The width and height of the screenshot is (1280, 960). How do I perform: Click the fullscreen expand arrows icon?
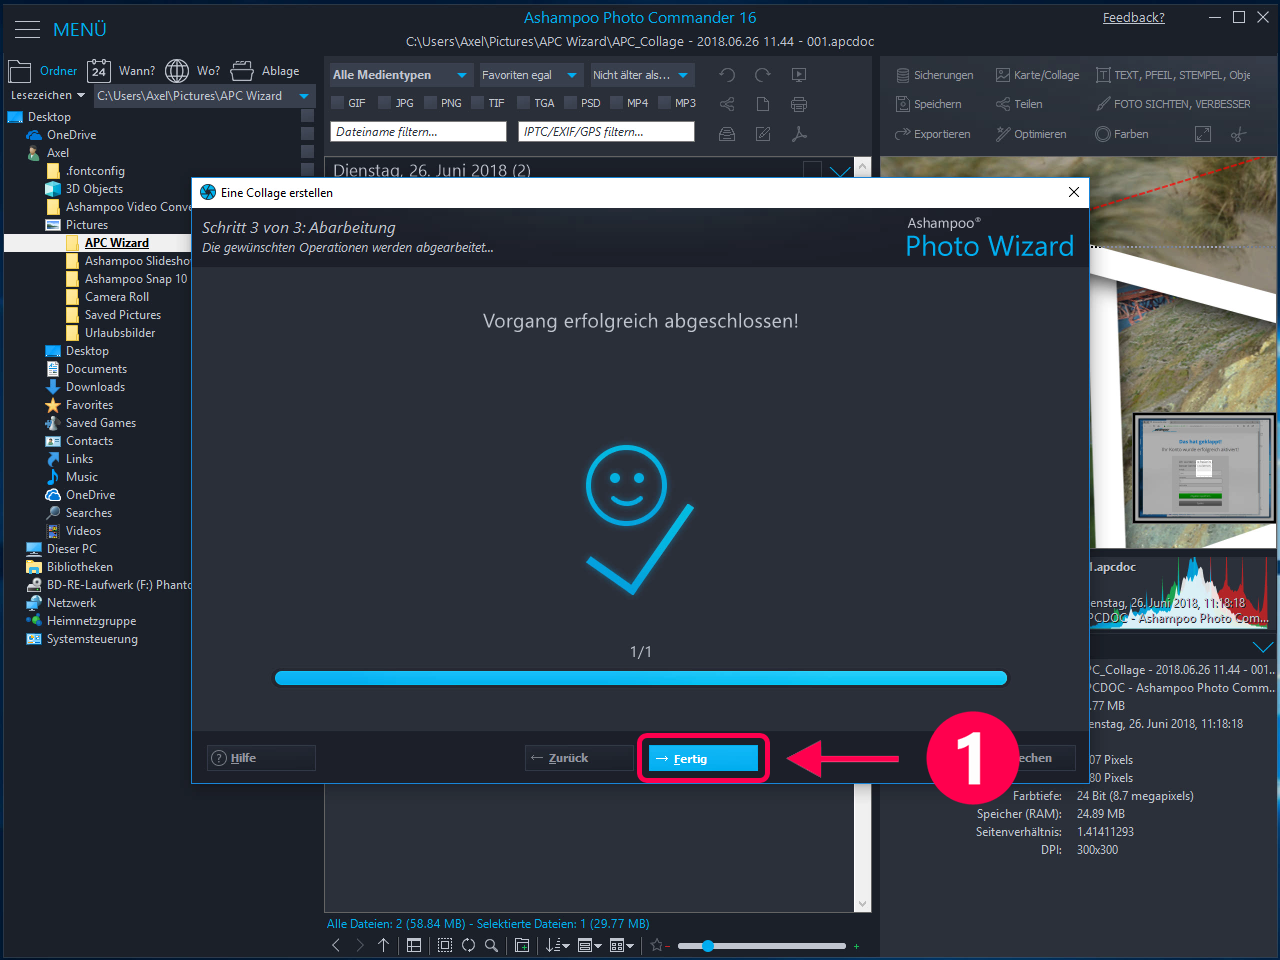coord(1203,134)
